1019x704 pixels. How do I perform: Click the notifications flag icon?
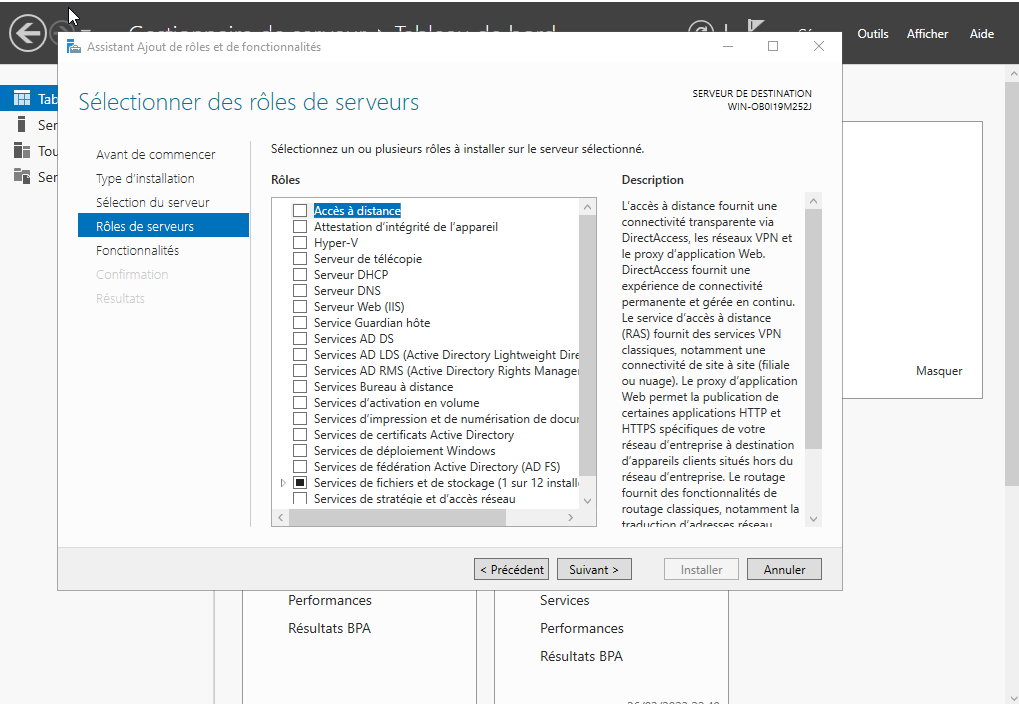756,30
